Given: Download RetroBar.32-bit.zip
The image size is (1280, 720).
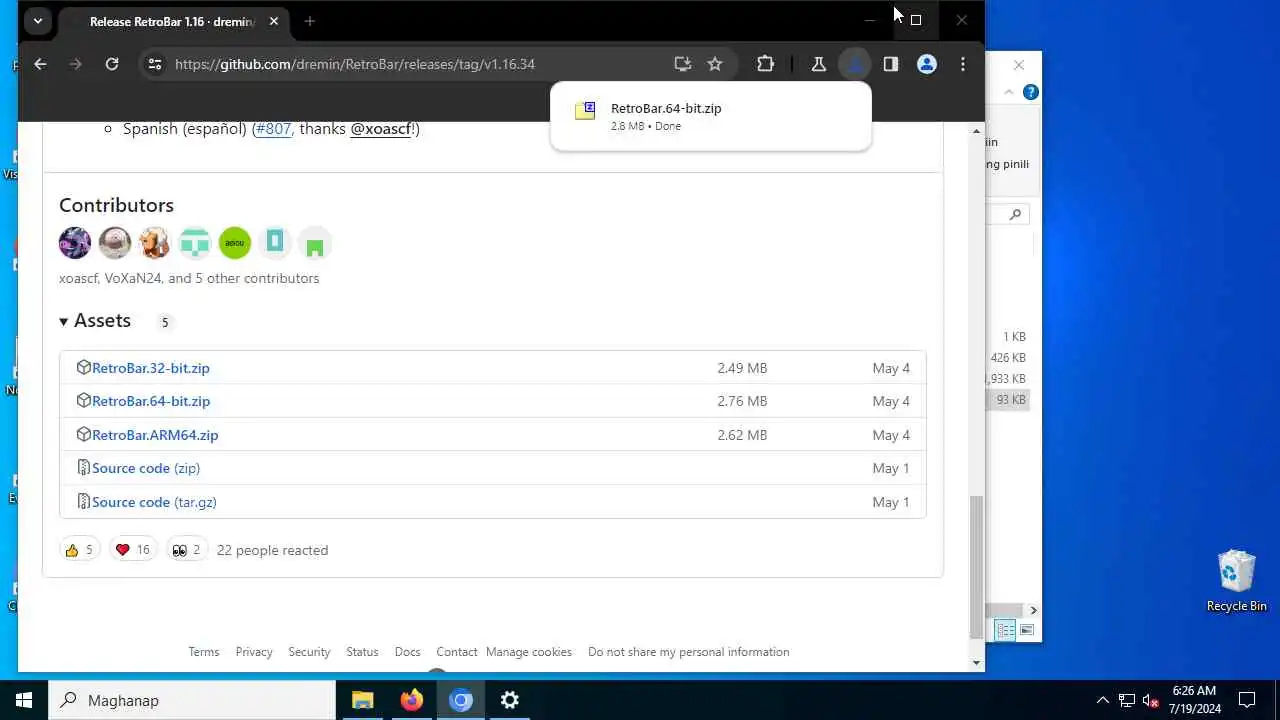Looking at the screenshot, I should coord(151,368).
